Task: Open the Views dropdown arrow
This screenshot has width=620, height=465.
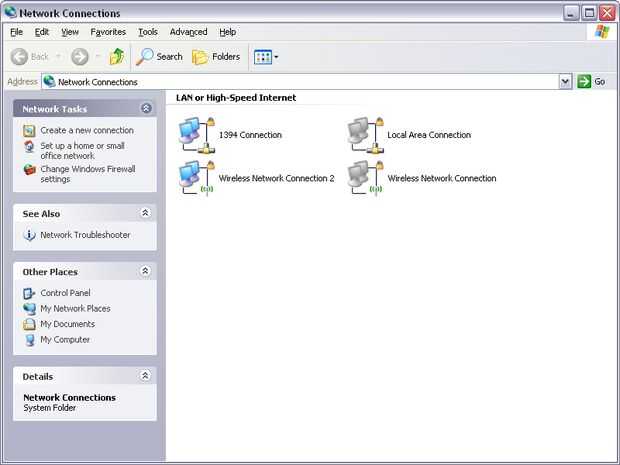Action: click(276, 57)
